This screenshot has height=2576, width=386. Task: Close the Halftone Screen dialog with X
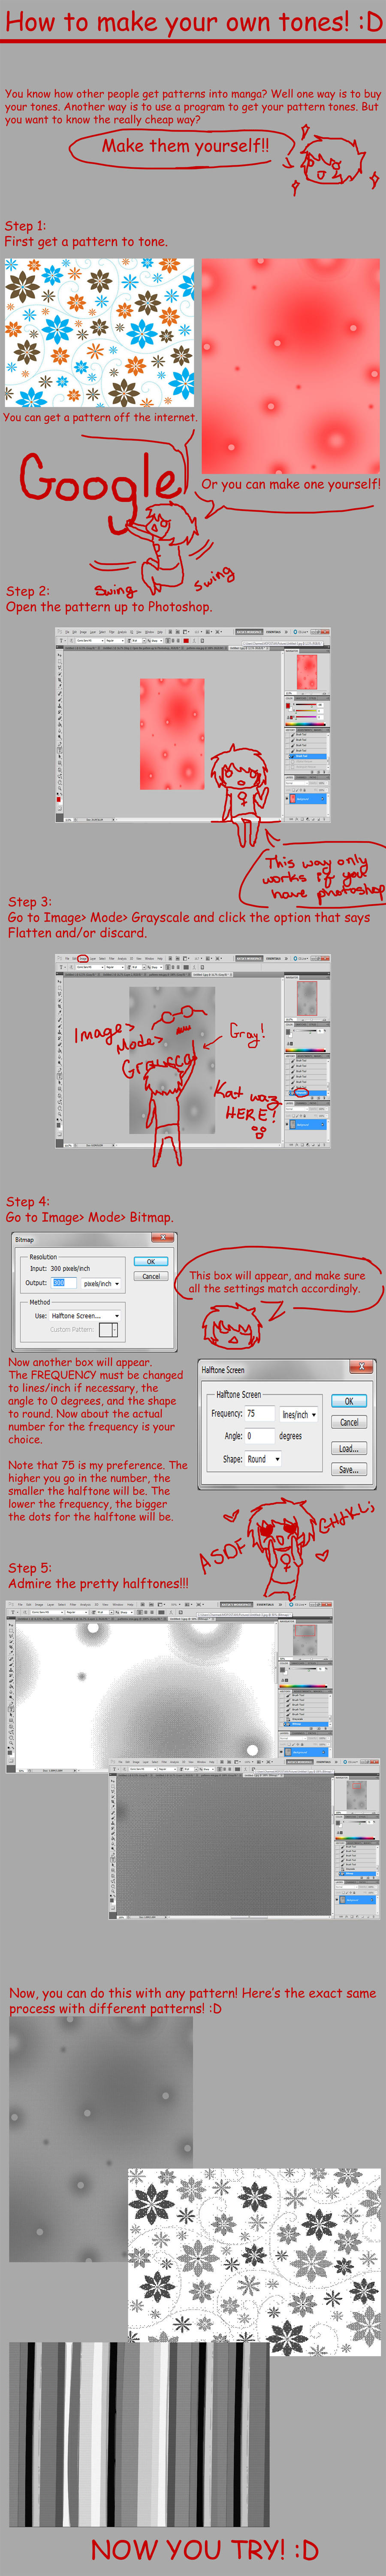click(361, 1366)
